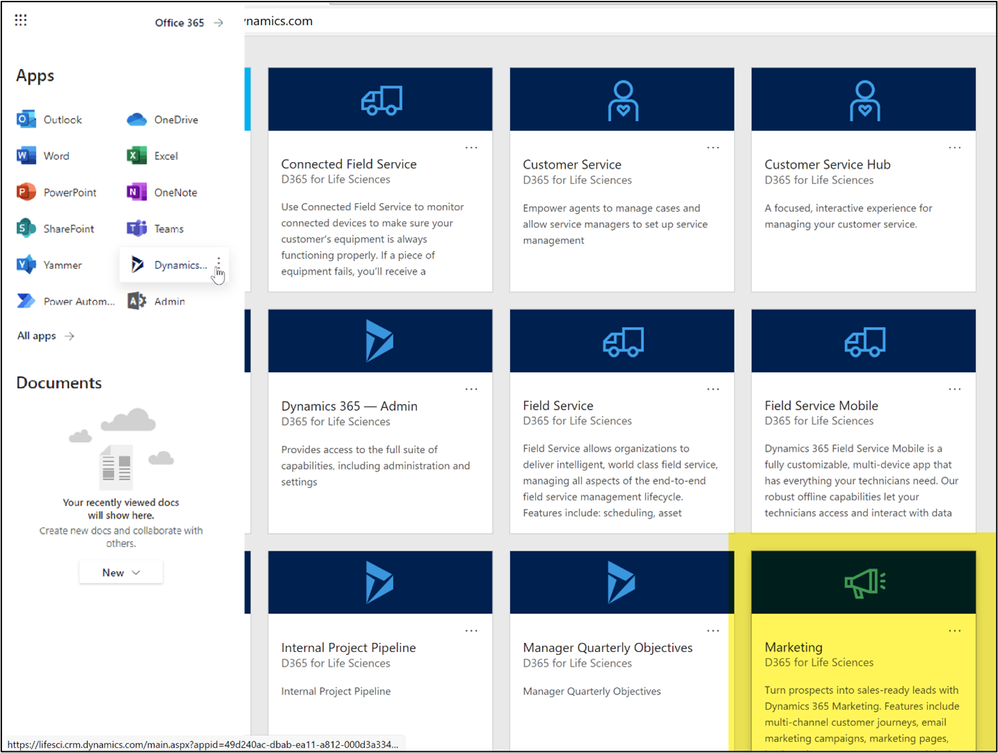This screenshot has height=753, width=998.
Task: Click the browser address bar URL
Action: (x=279, y=21)
